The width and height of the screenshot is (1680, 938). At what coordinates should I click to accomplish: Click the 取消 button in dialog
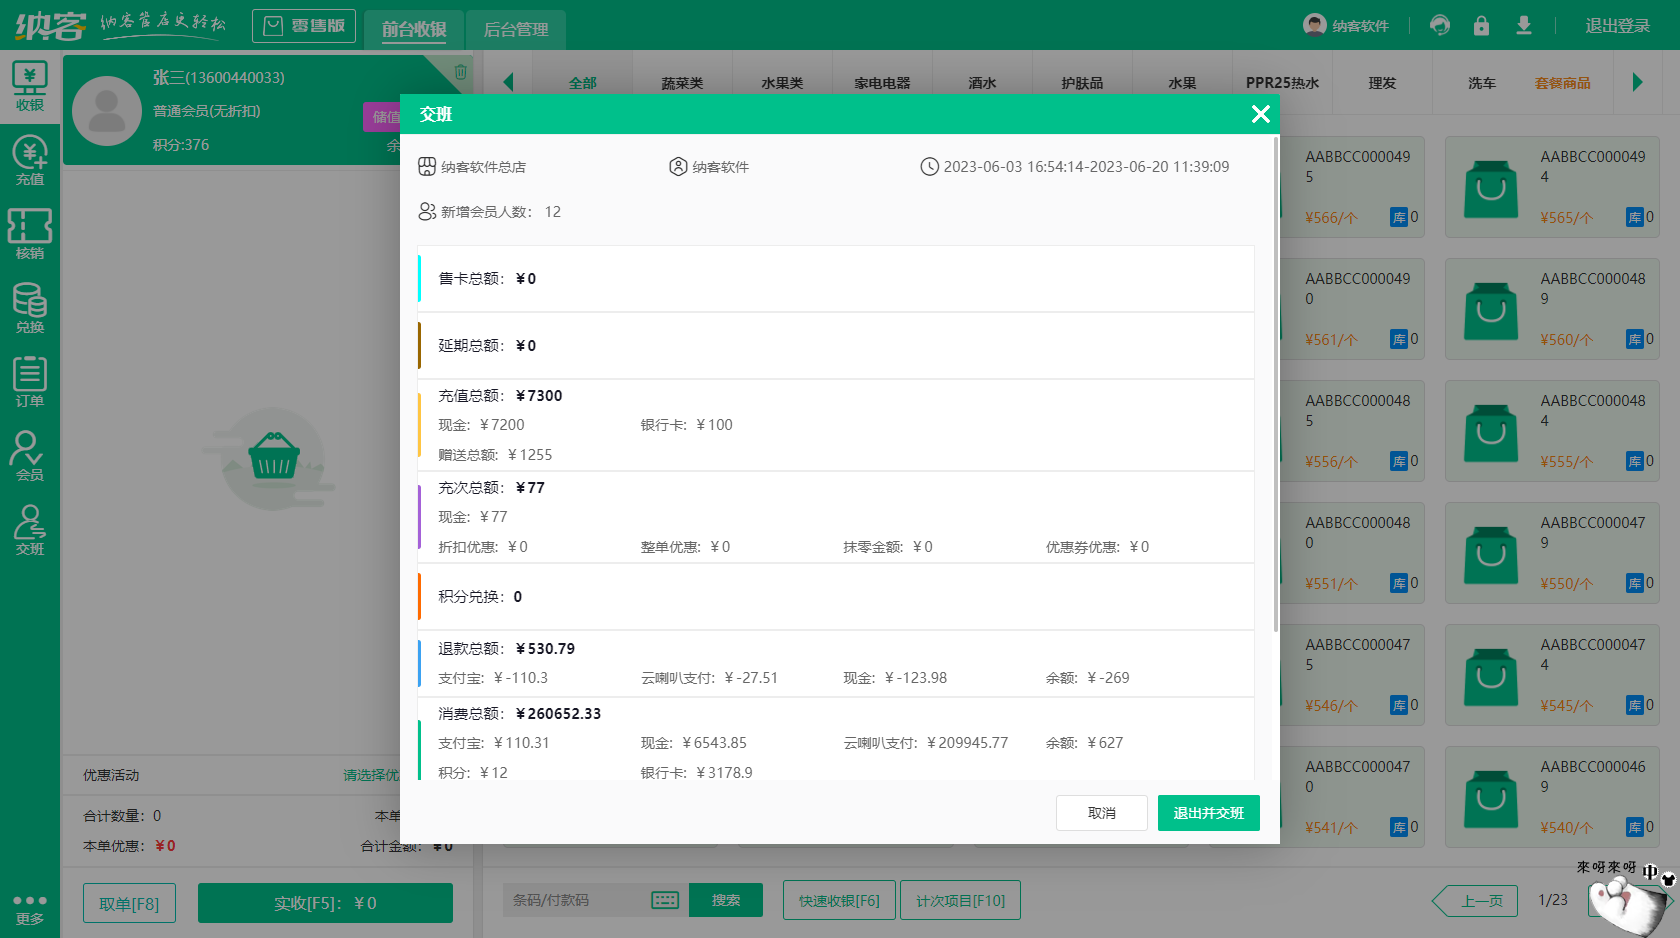pyautogui.click(x=1101, y=813)
